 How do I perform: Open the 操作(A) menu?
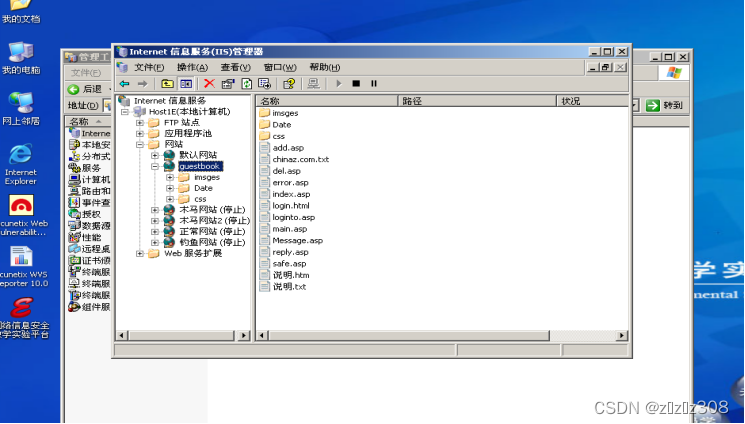[x=192, y=67]
